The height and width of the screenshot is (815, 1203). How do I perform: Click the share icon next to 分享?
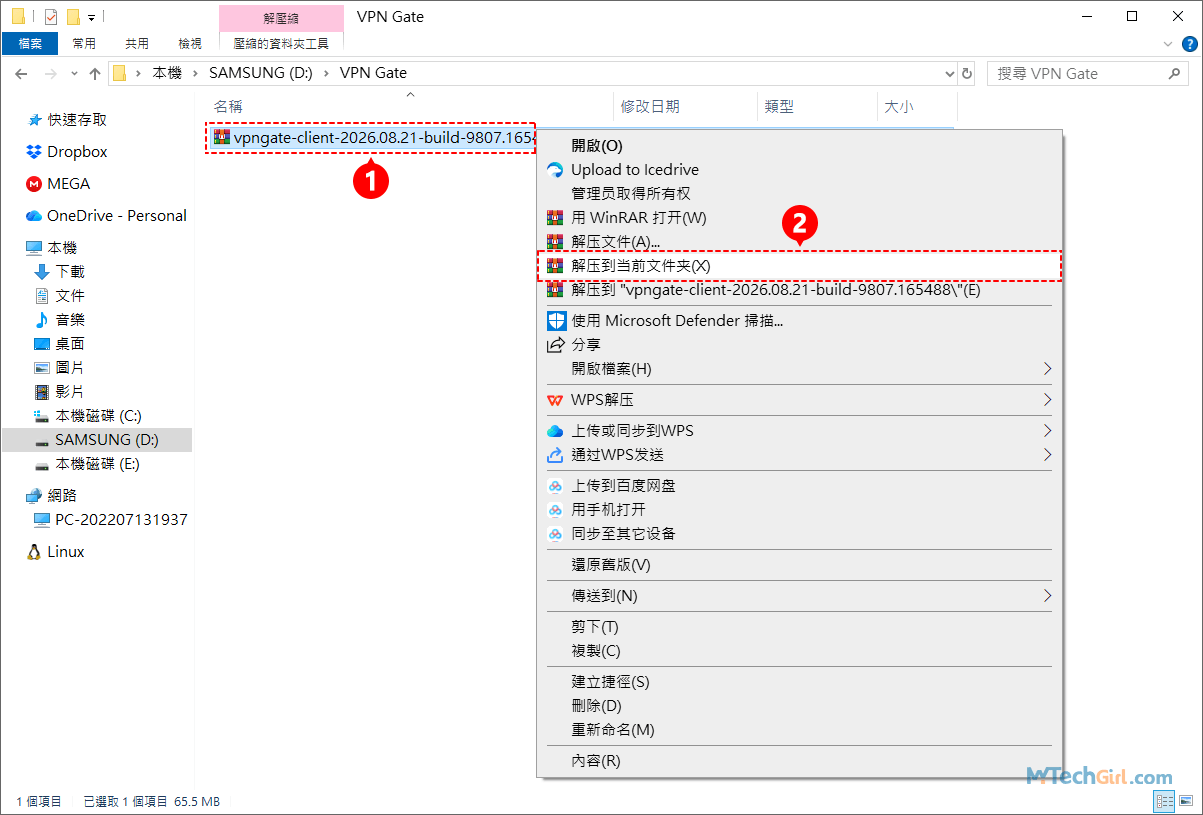tap(555, 345)
